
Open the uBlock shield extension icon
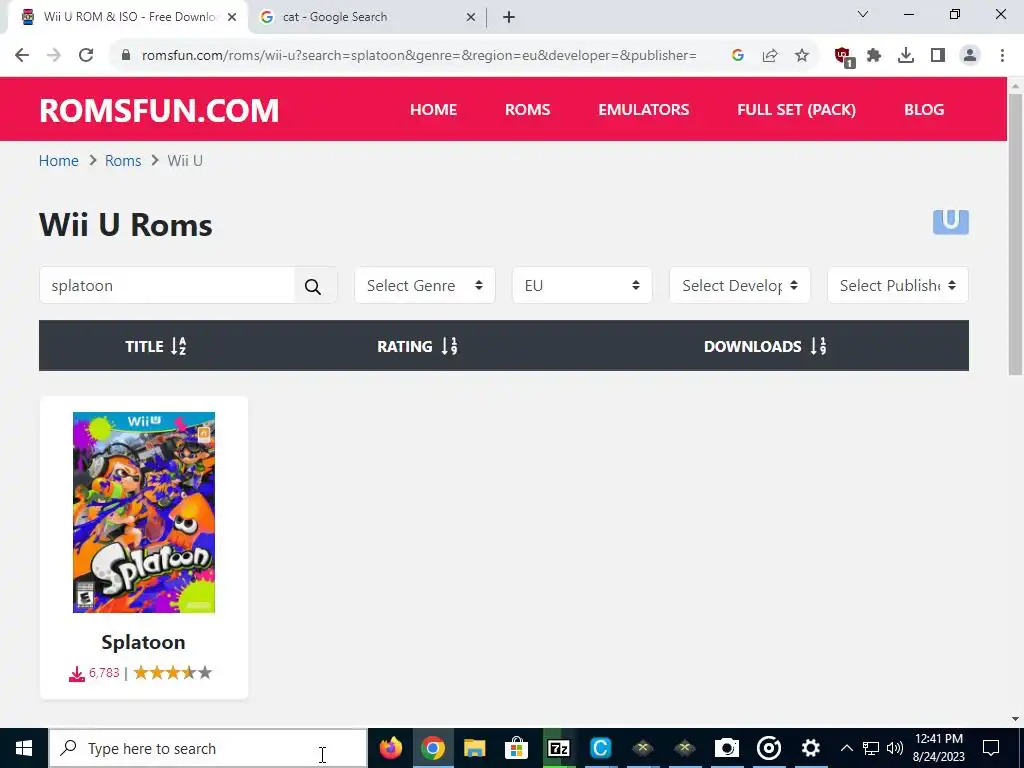844,57
